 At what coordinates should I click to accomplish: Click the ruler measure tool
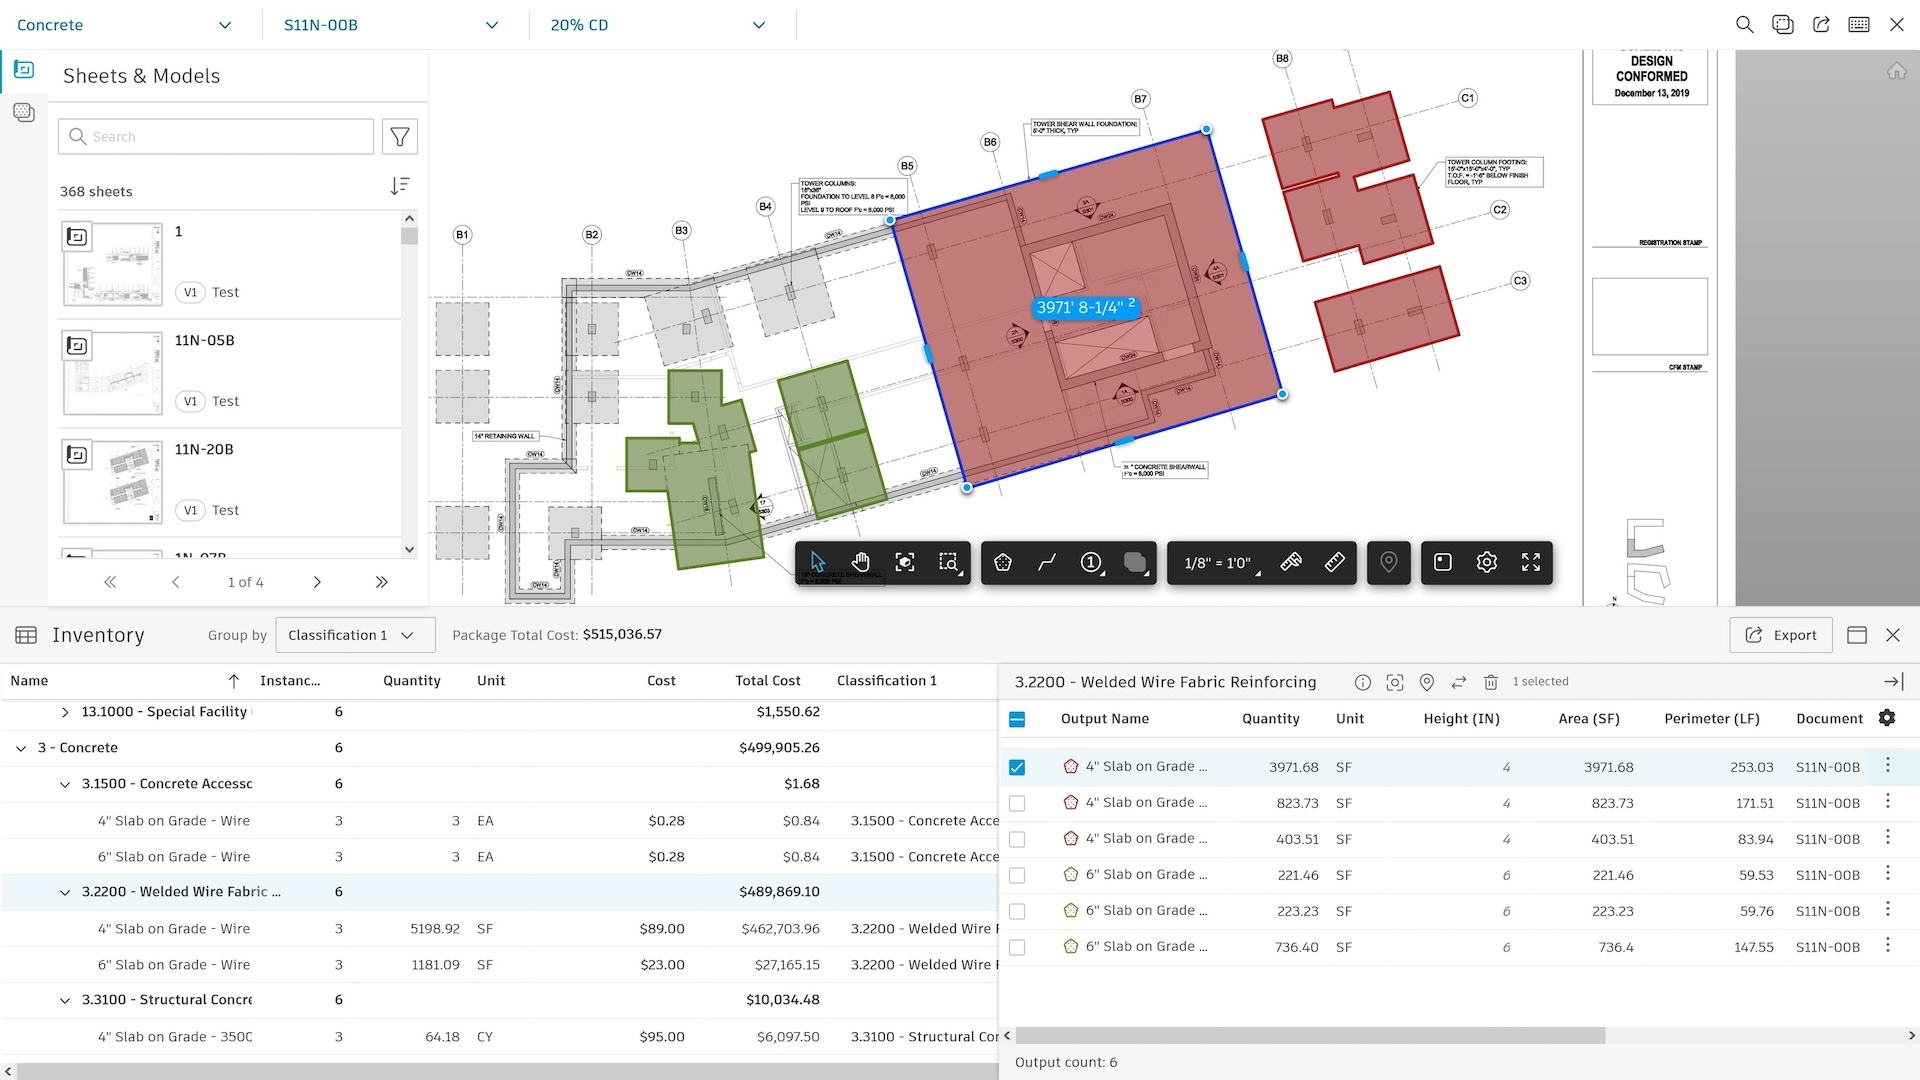(x=1335, y=562)
